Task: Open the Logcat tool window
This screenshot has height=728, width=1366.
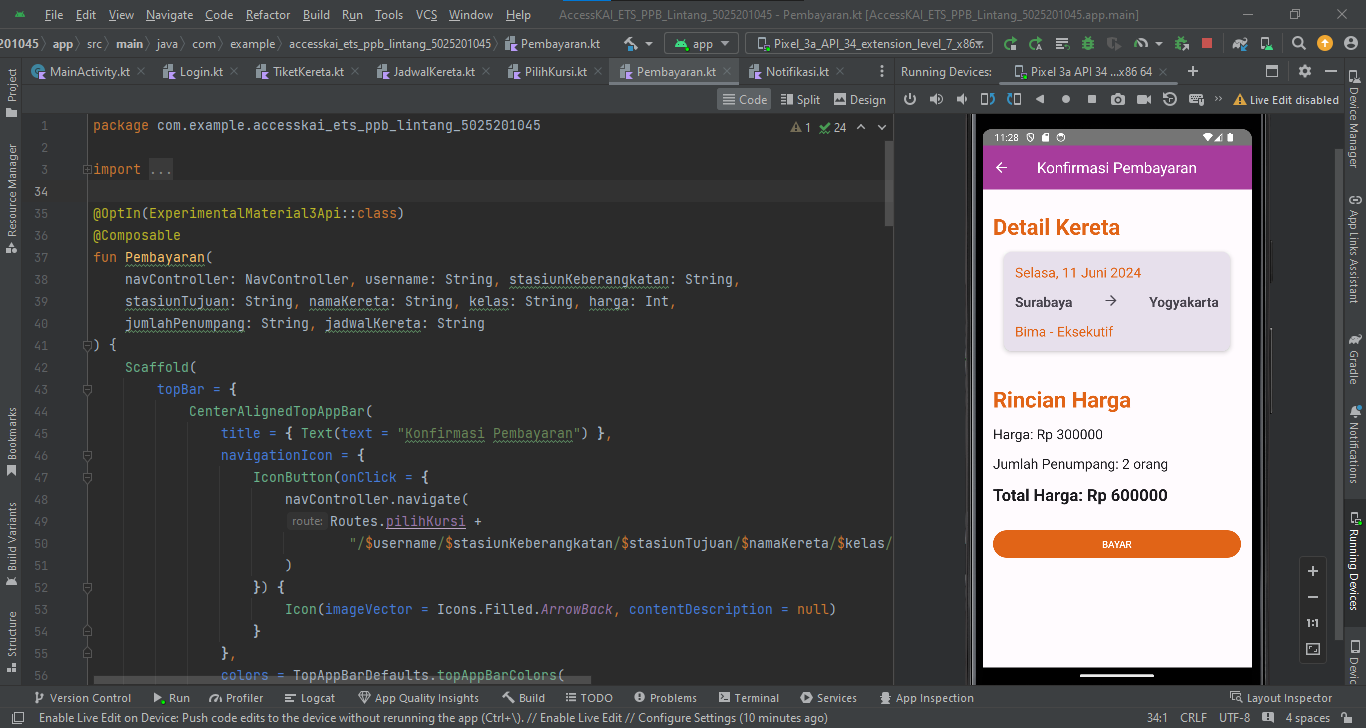Action: tap(310, 698)
